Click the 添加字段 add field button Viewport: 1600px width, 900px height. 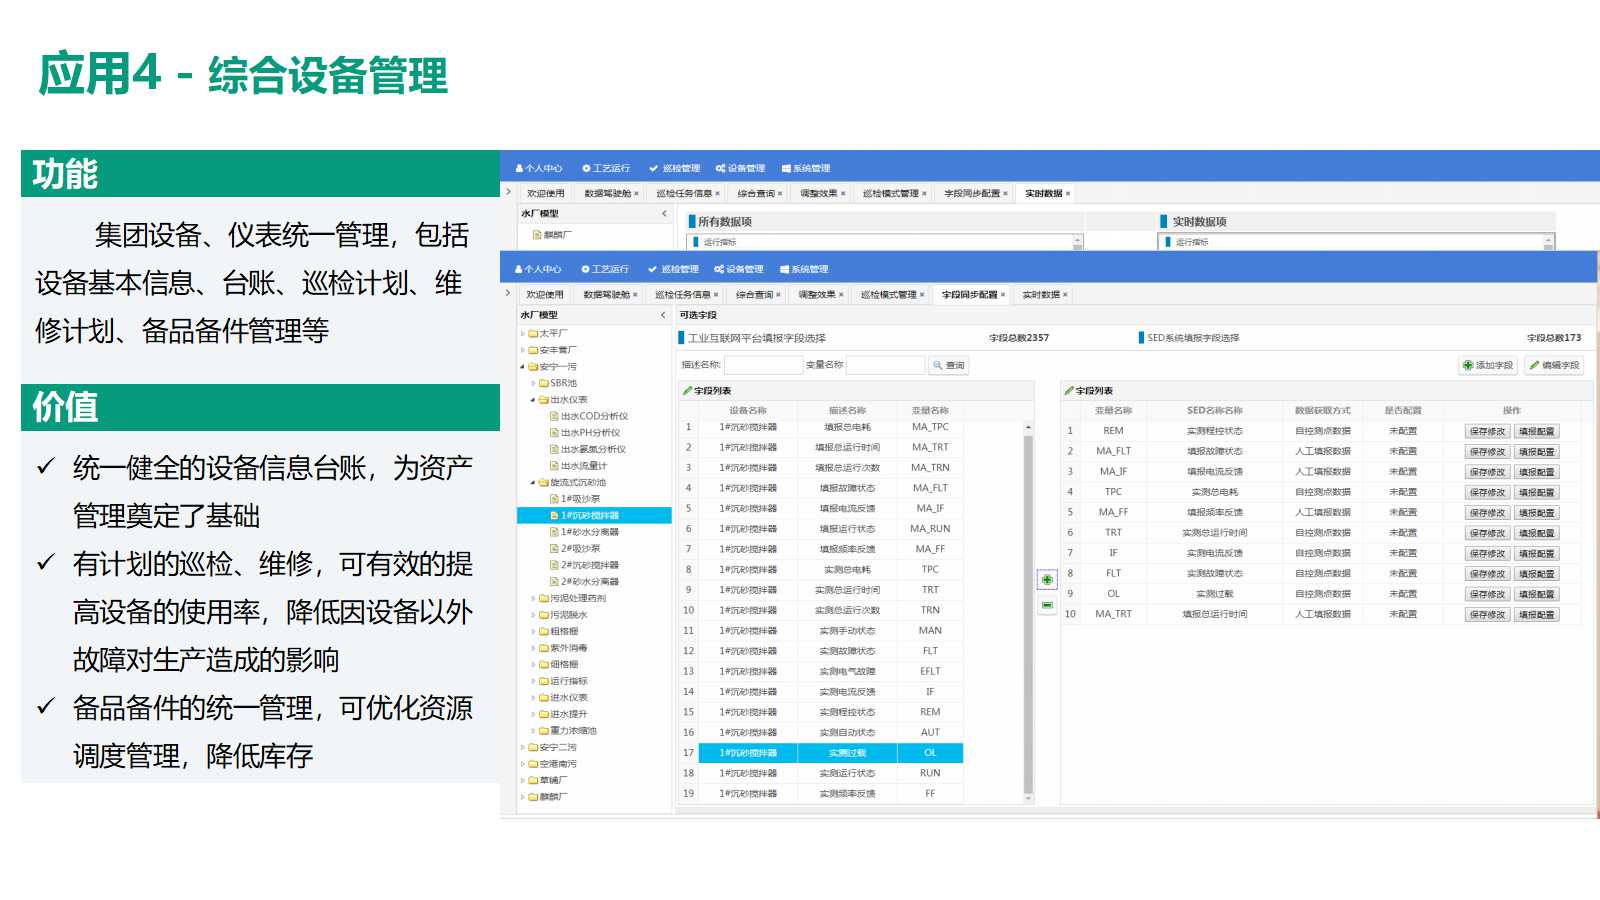pyautogui.click(x=1488, y=366)
